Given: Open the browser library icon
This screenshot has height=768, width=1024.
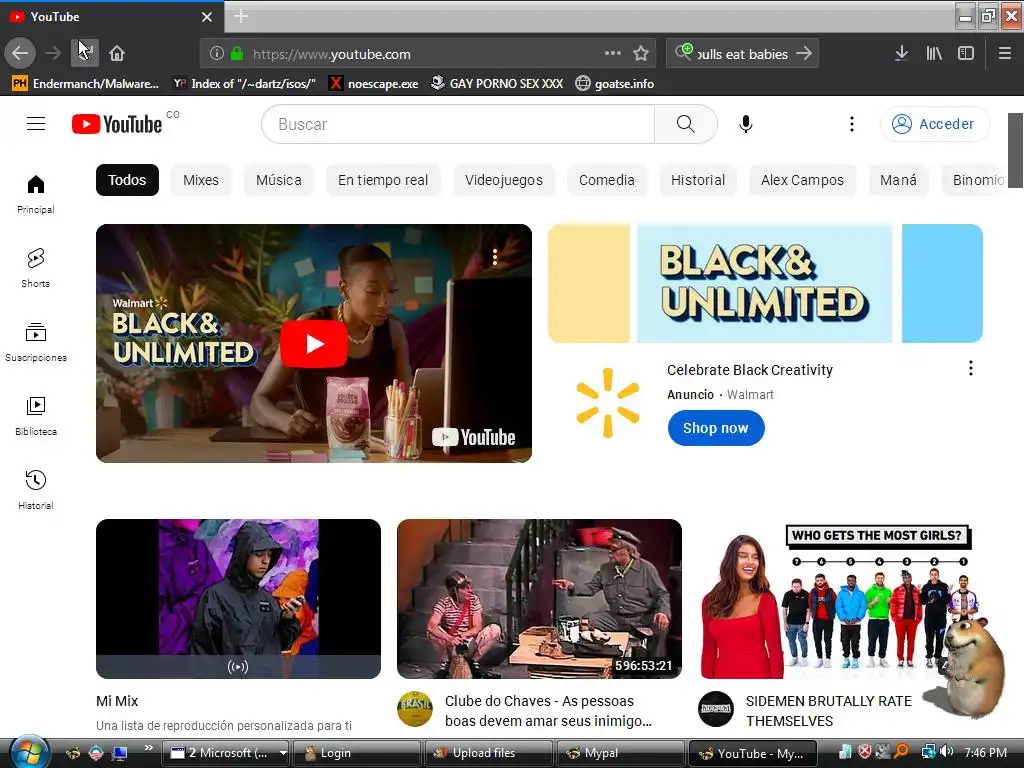Looking at the screenshot, I should [934, 54].
